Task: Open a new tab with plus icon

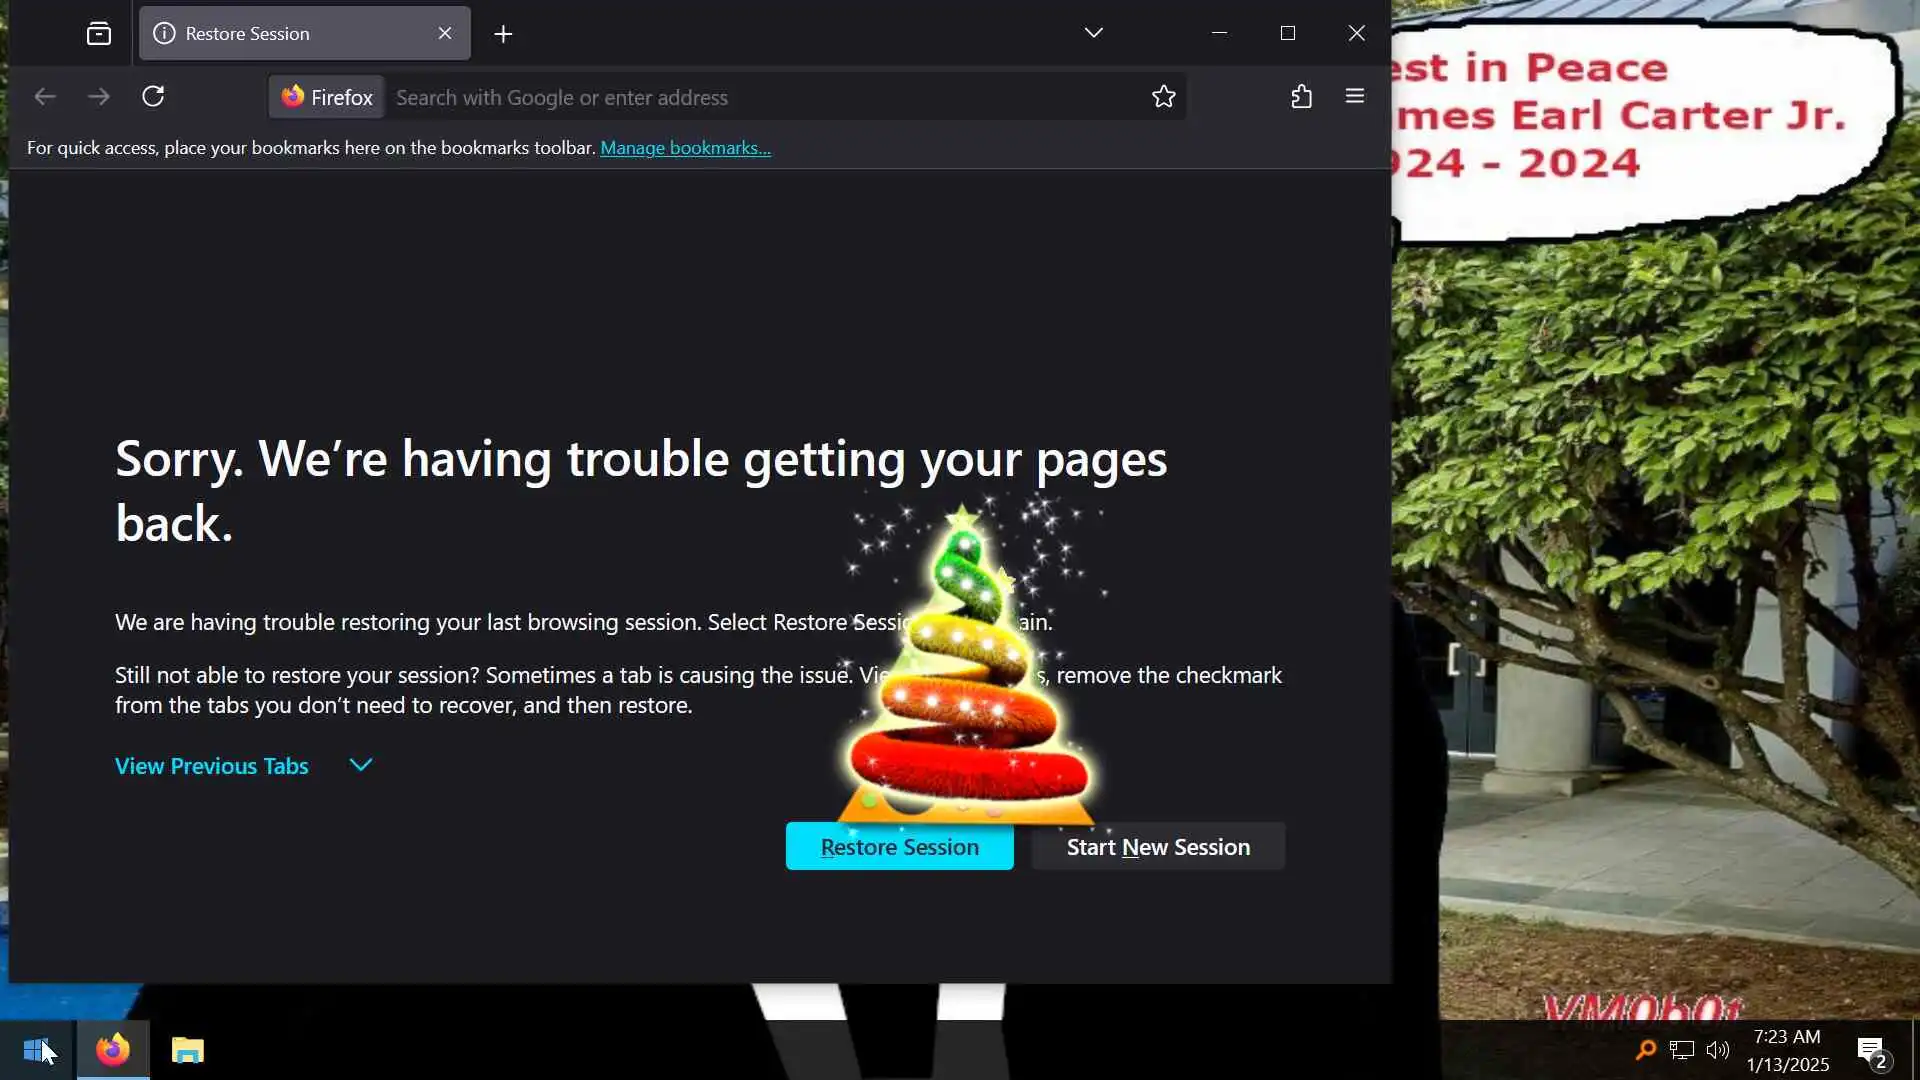Action: [x=503, y=34]
